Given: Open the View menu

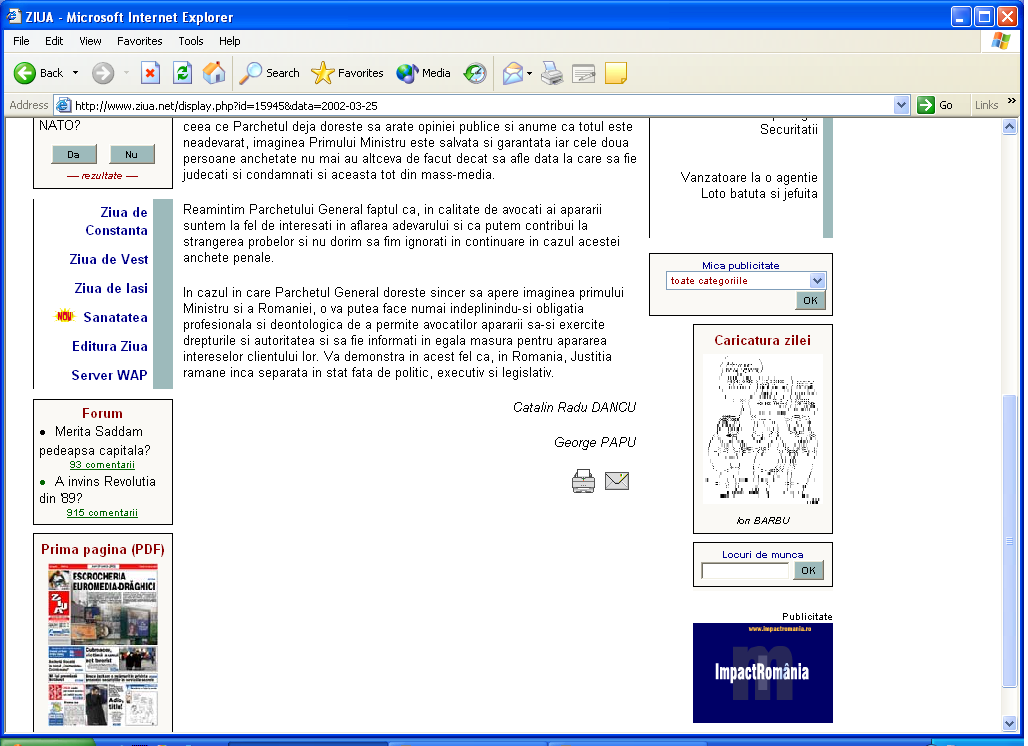Looking at the screenshot, I should point(90,41).
